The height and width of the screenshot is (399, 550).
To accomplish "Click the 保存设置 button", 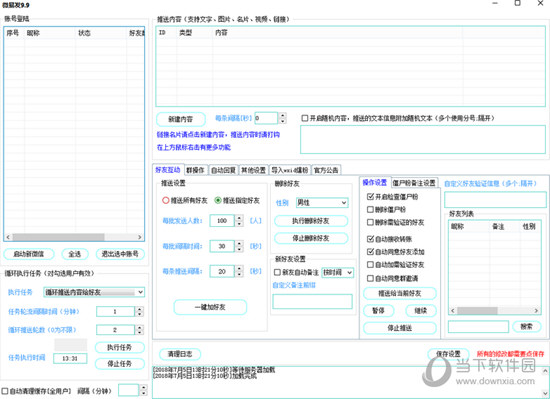I will 448,354.
